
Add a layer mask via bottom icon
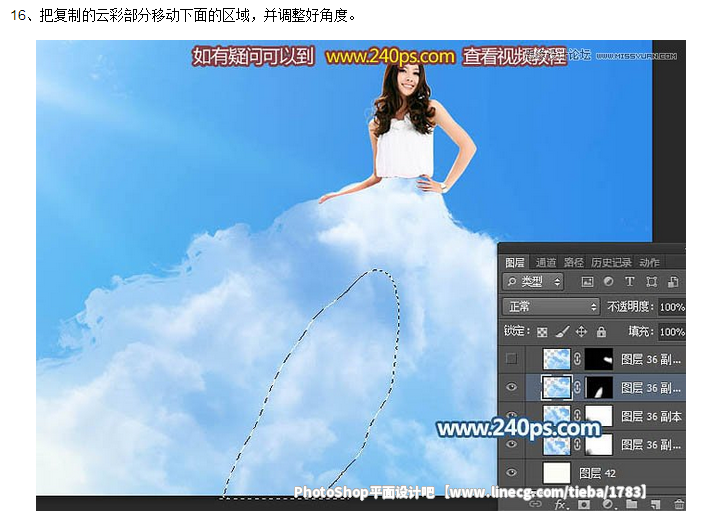pyautogui.click(x=584, y=505)
